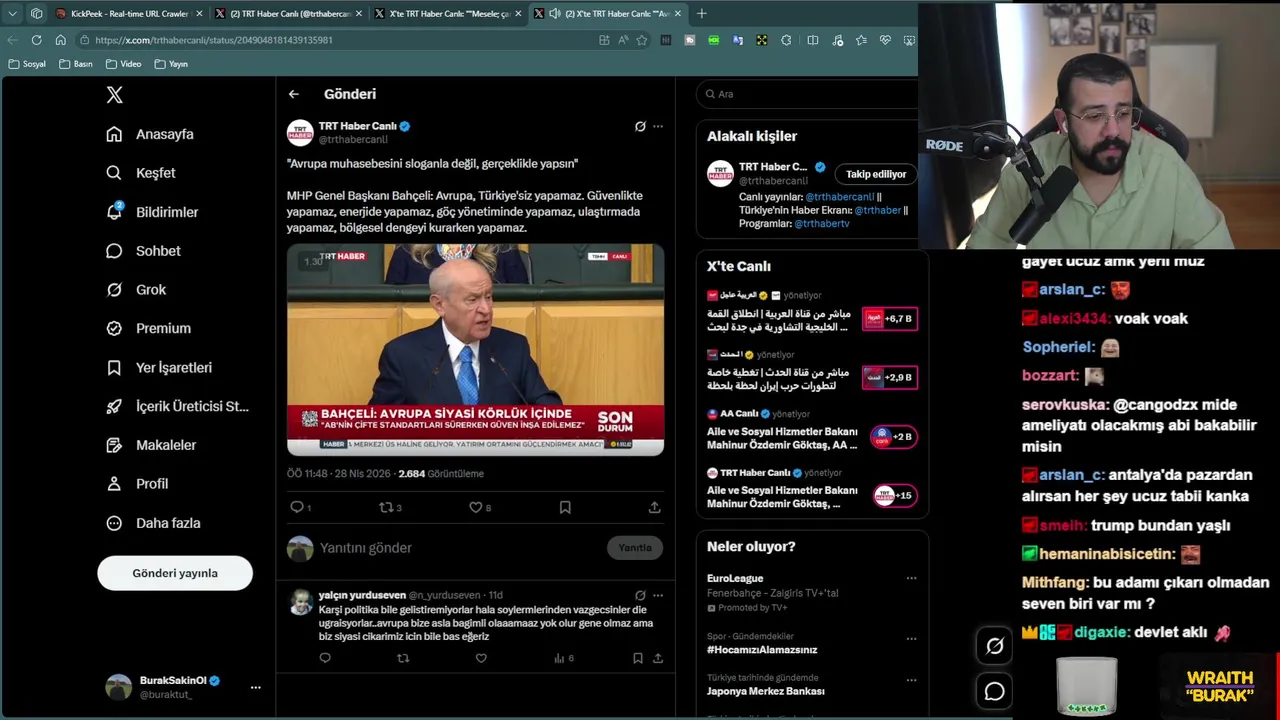Open Grok from the sidebar

137,290
